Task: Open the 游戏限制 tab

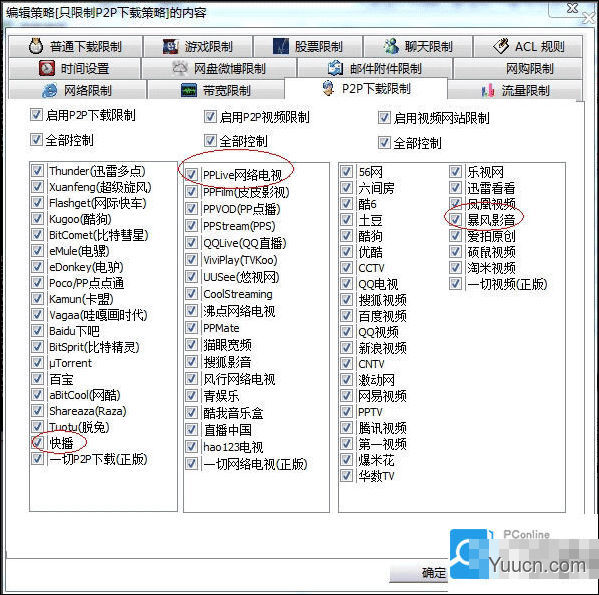Action: tap(198, 47)
